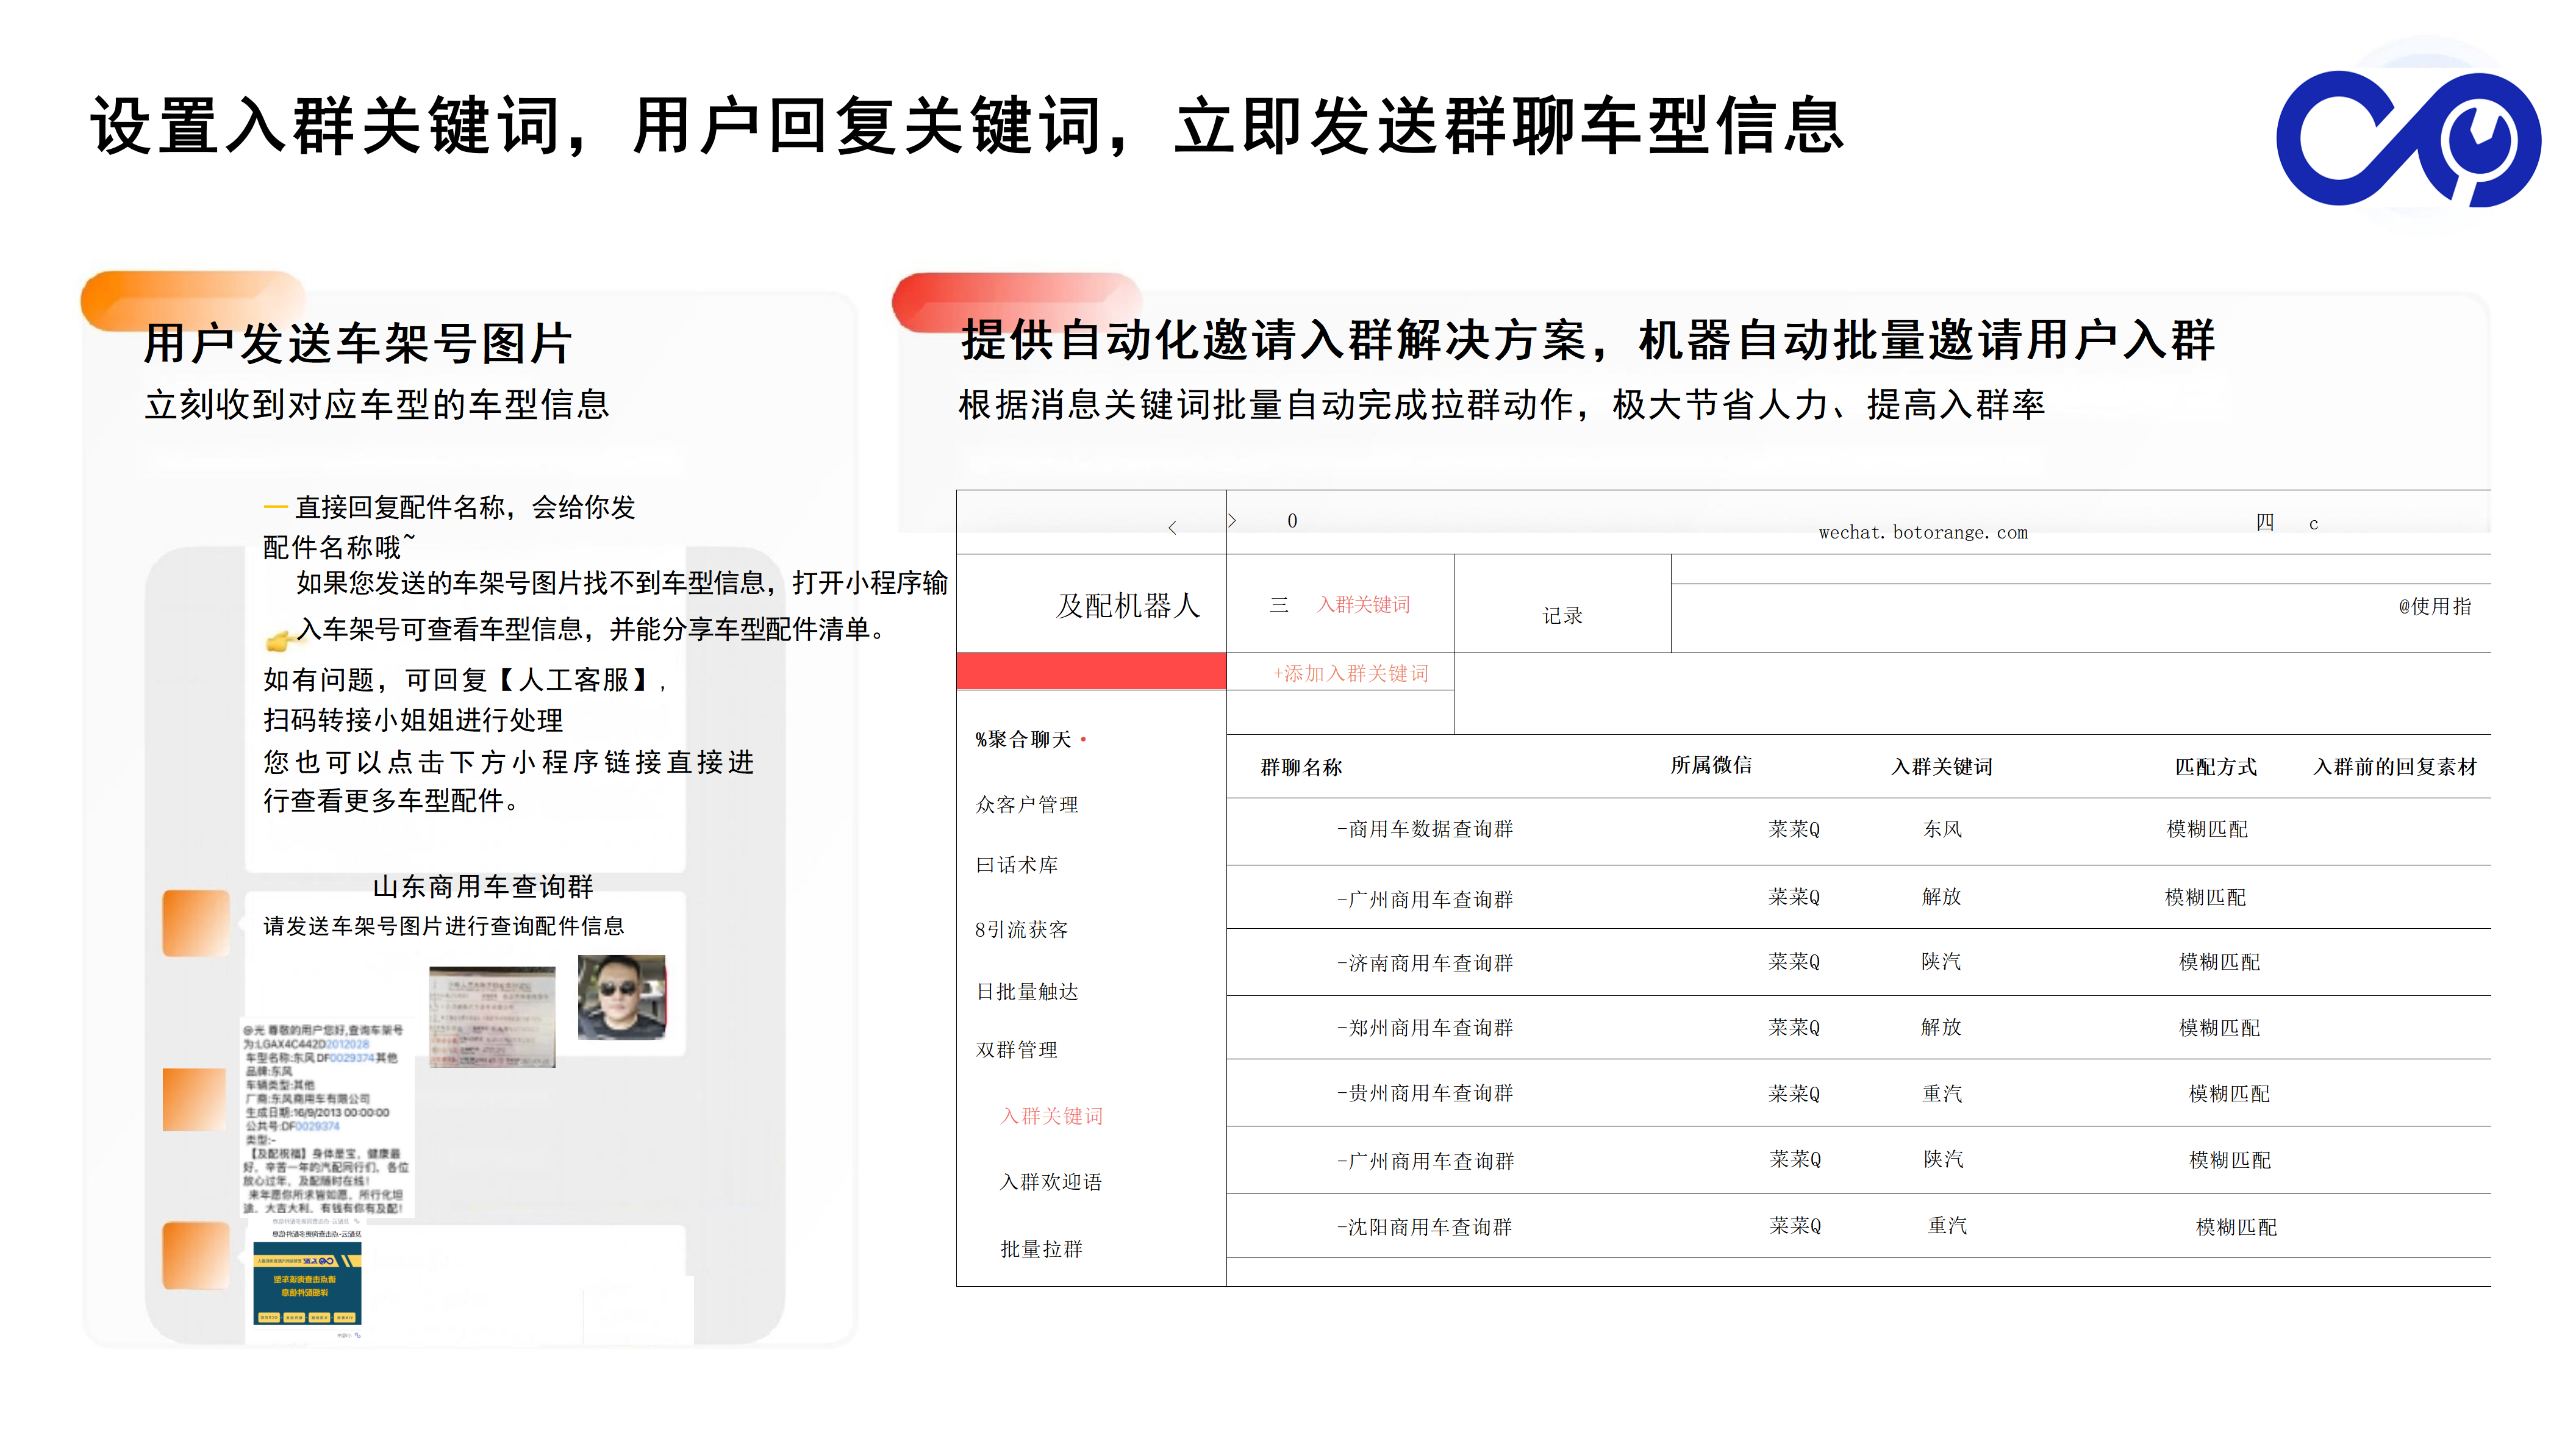Open the blue promotional mini-program card
Viewport: 2576px width, 1449px height.
(x=307, y=1284)
